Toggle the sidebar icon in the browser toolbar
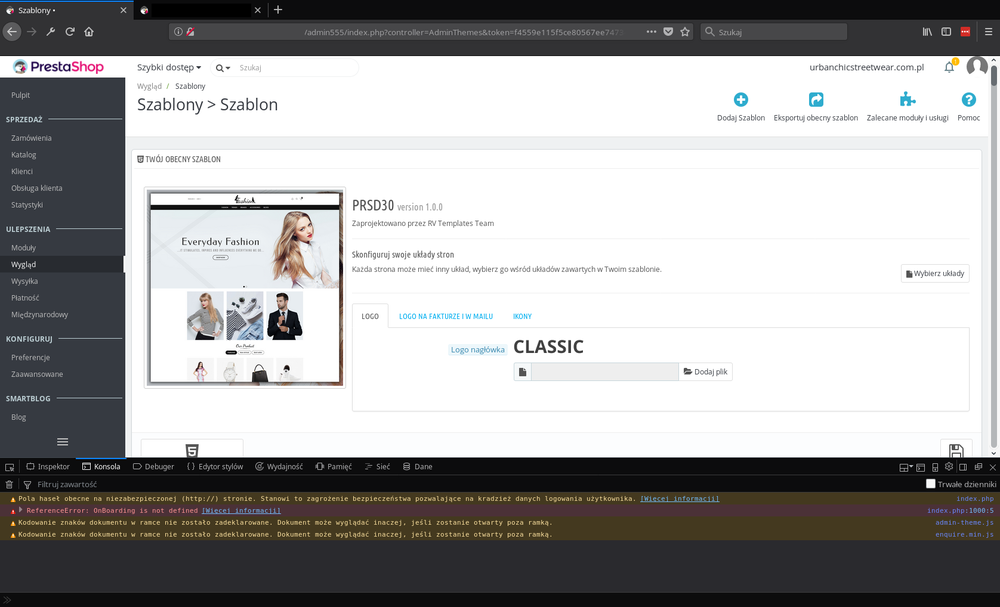The image size is (1000, 607). 944,31
